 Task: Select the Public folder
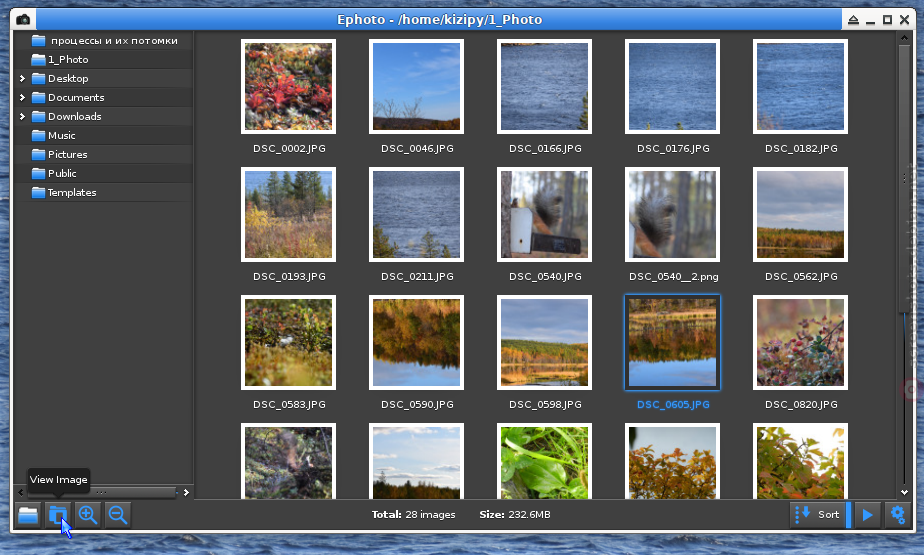tap(104, 173)
